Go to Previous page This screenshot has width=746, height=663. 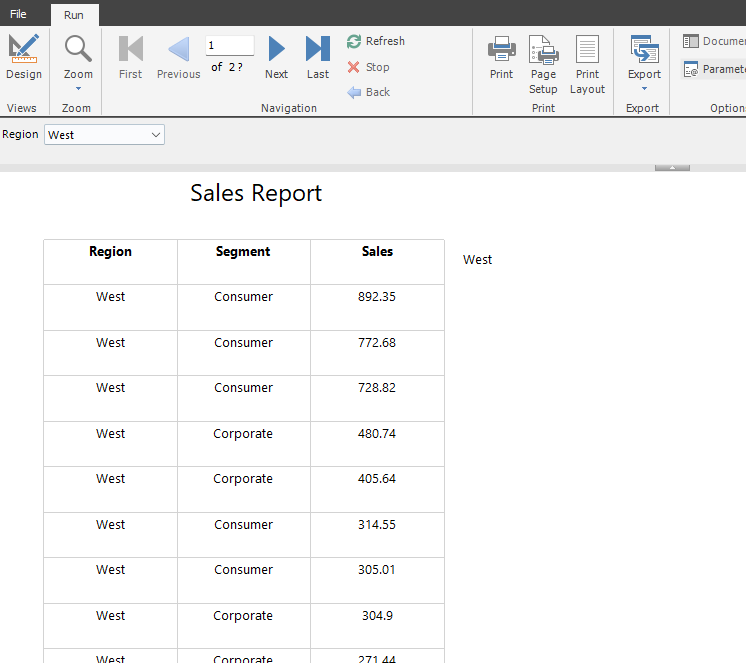pos(178,56)
